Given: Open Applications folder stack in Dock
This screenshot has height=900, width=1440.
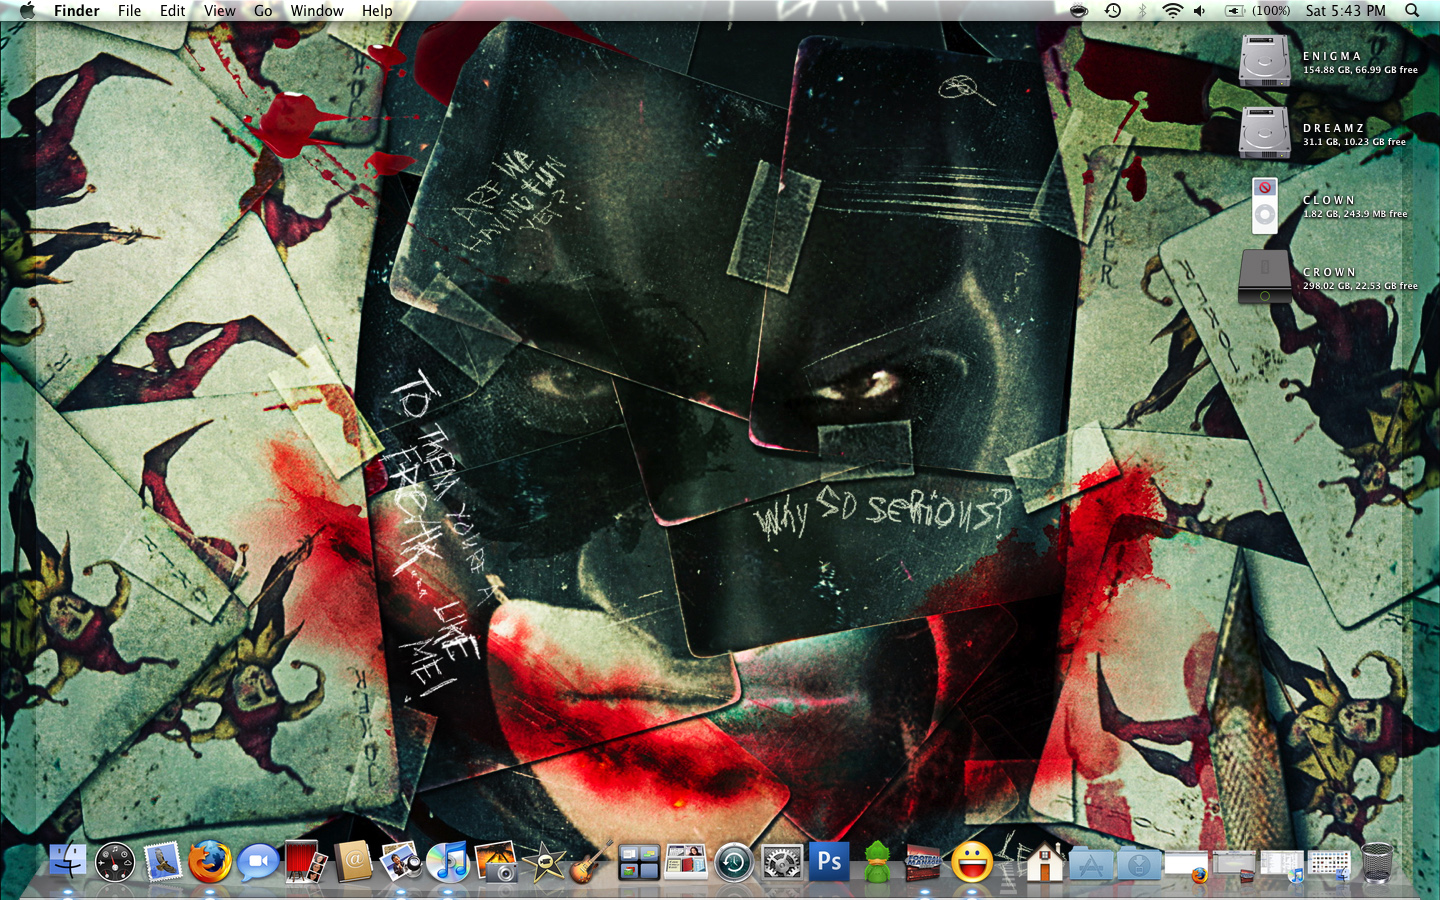Looking at the screenshot, I should pos(1091,863).
